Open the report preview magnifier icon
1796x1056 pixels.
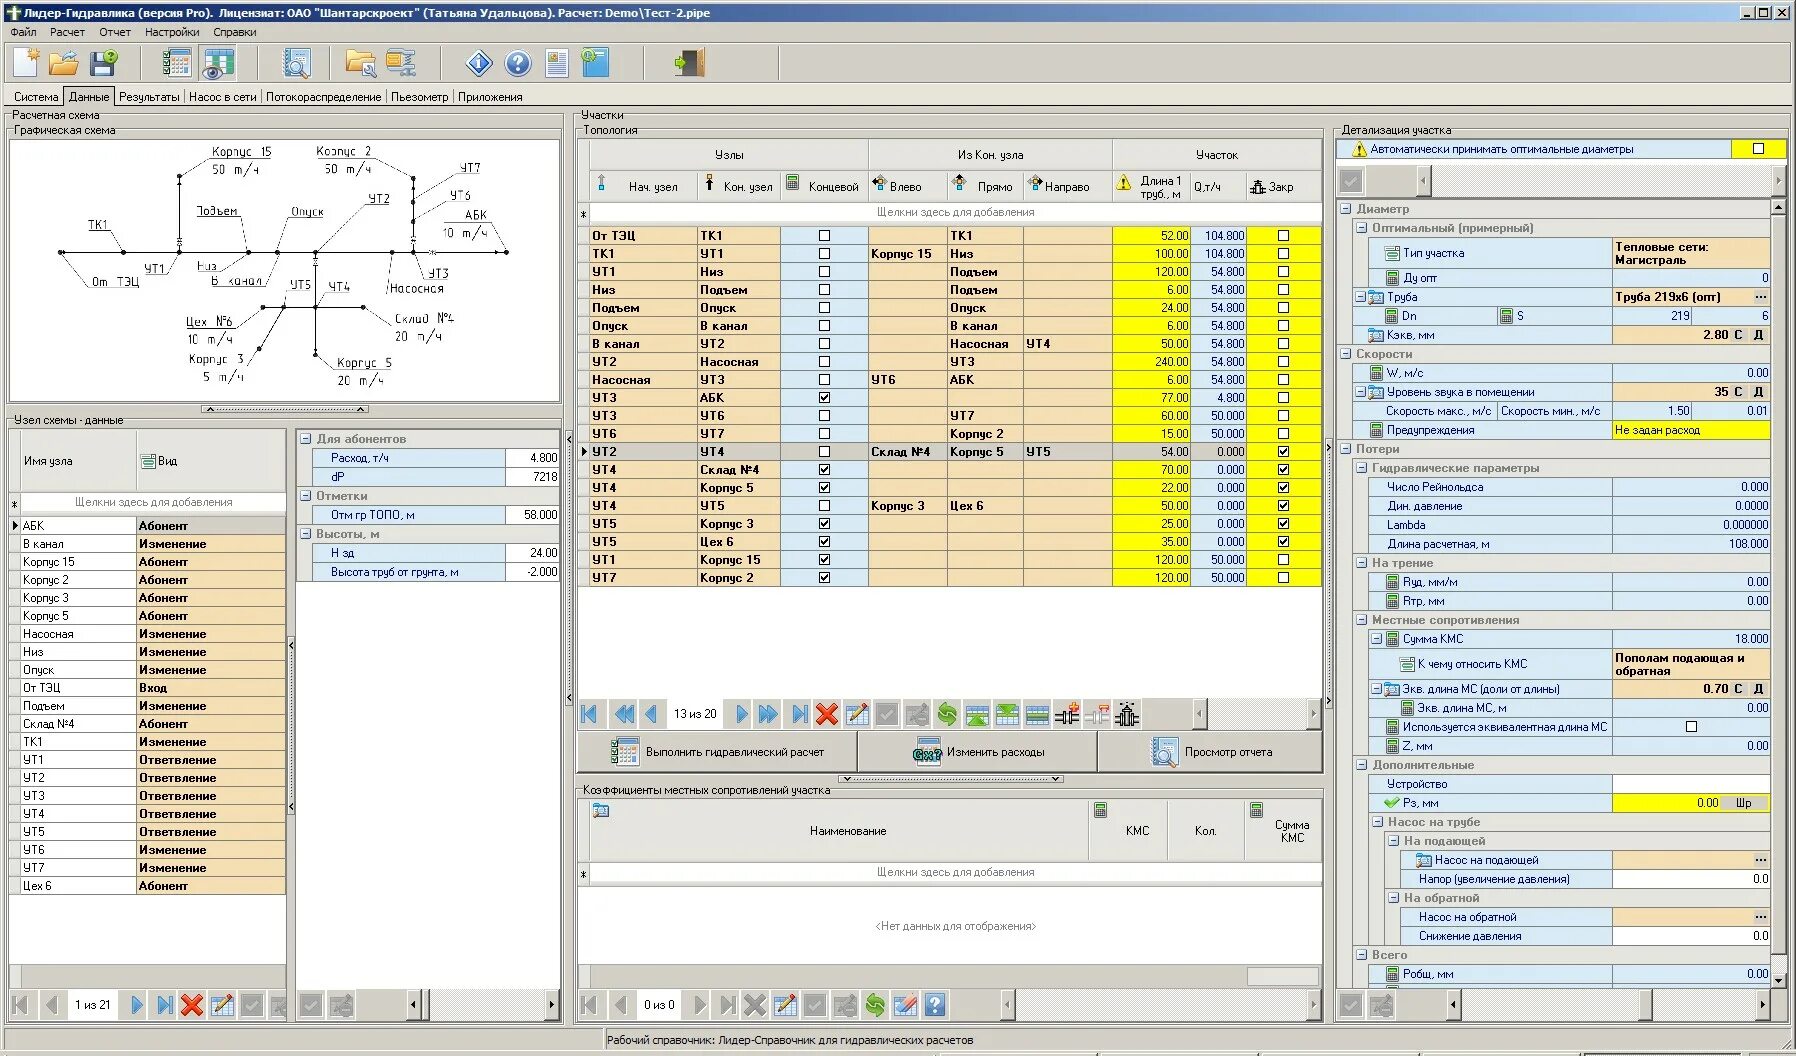tap(296, 64)
